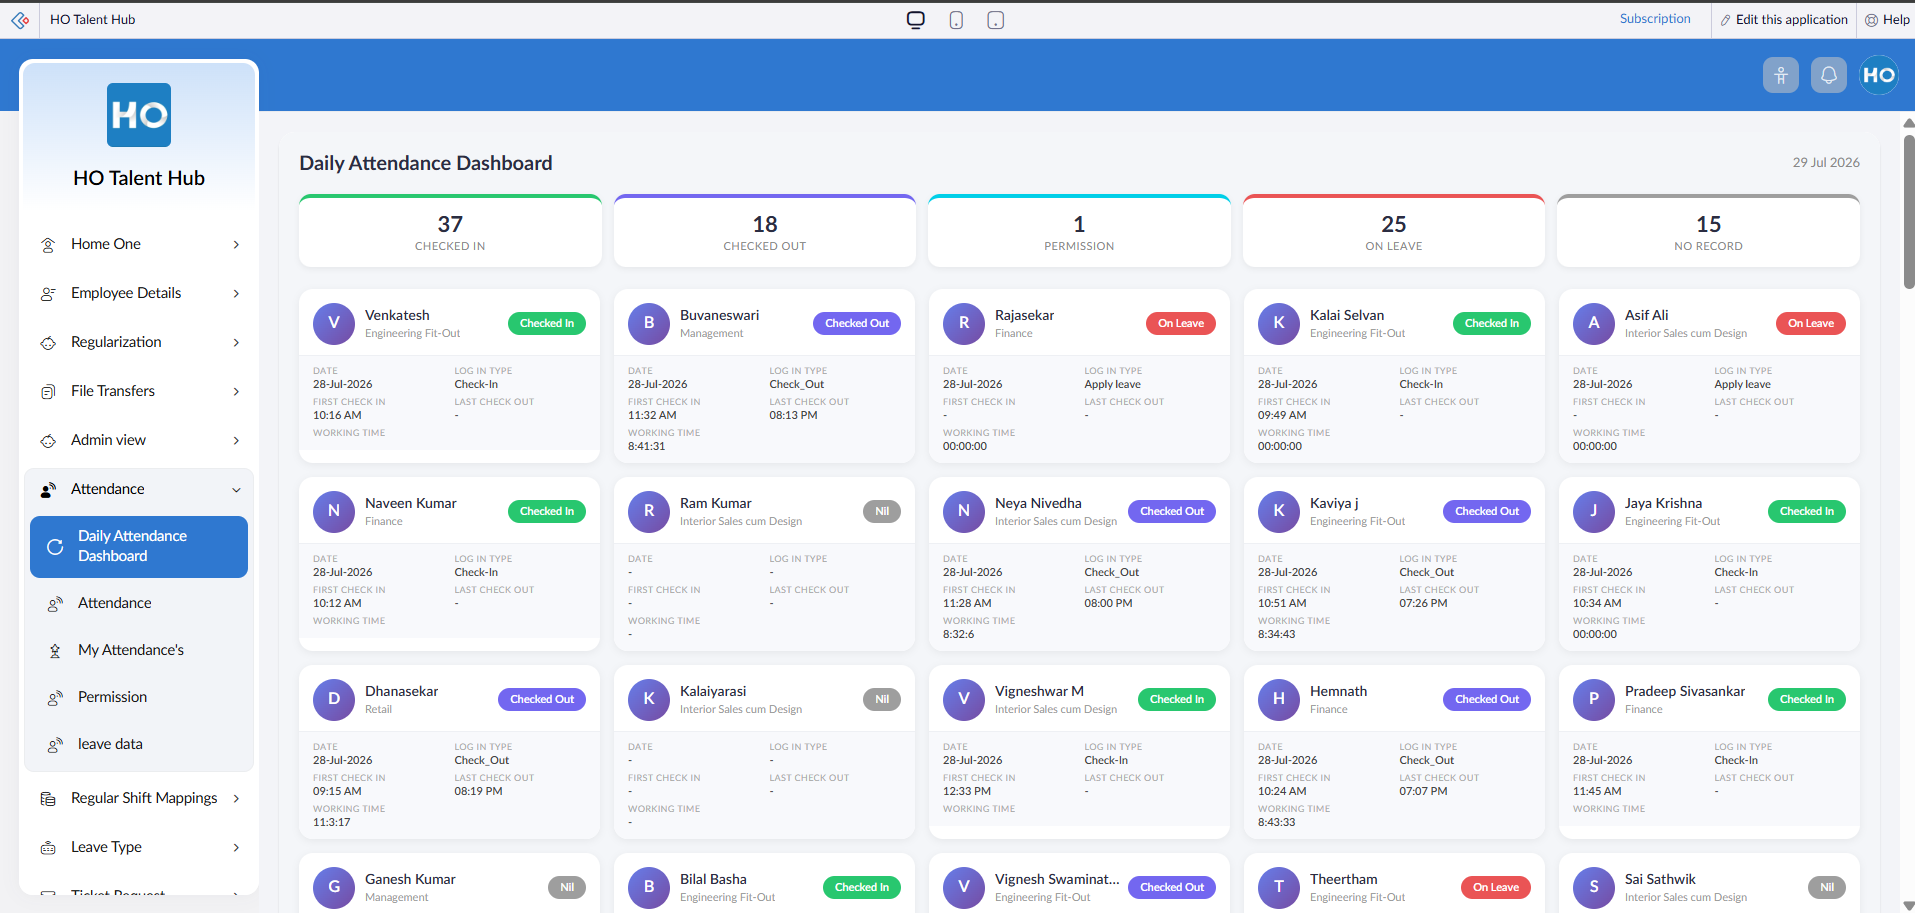Click Rajasekar's avatar circle

pos(964,323)
